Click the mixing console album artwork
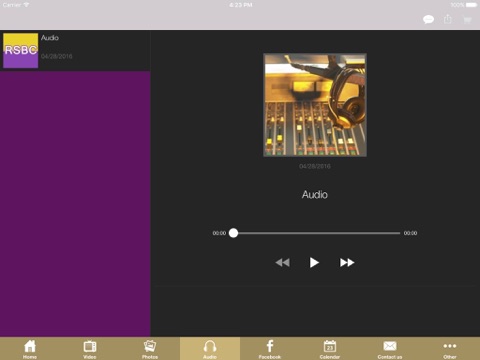This screenshot has height=360, width=480. coord(315,105)
